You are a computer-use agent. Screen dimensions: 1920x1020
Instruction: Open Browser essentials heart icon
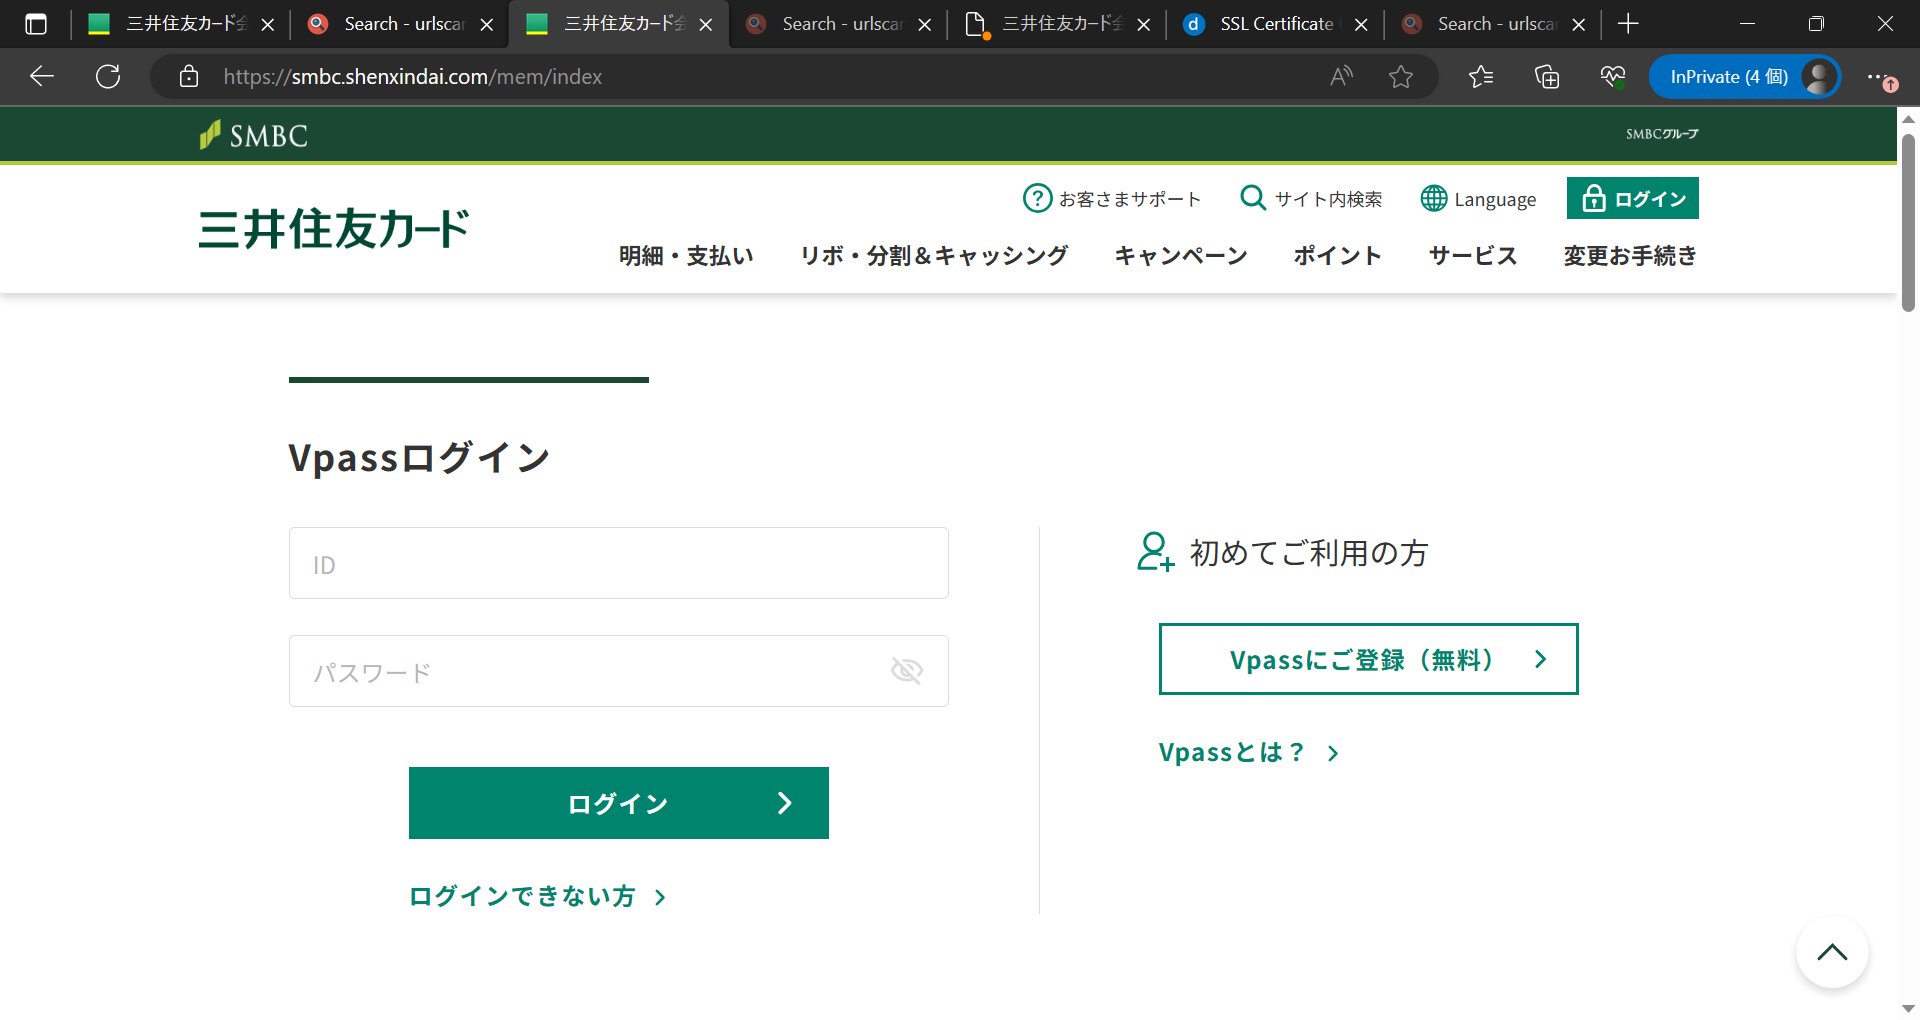pos(1613,76)
